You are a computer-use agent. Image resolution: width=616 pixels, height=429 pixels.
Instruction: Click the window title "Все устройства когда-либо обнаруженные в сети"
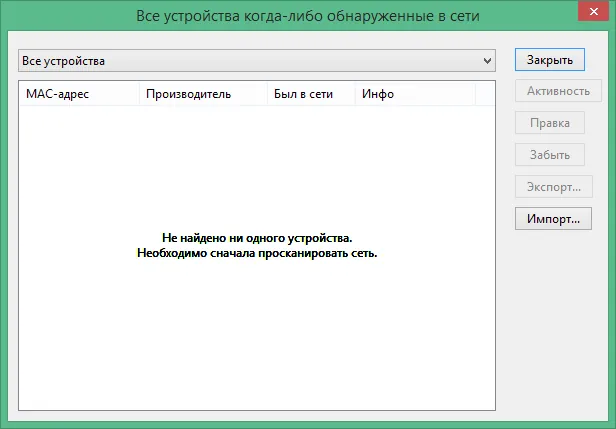(308, 16)
